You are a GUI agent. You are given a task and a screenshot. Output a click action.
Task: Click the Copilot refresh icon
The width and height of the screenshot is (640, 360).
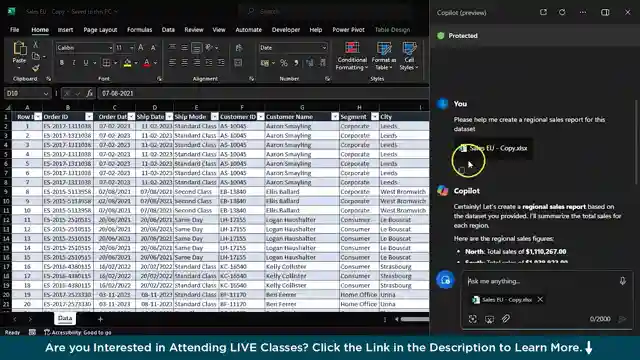(562, 12)
